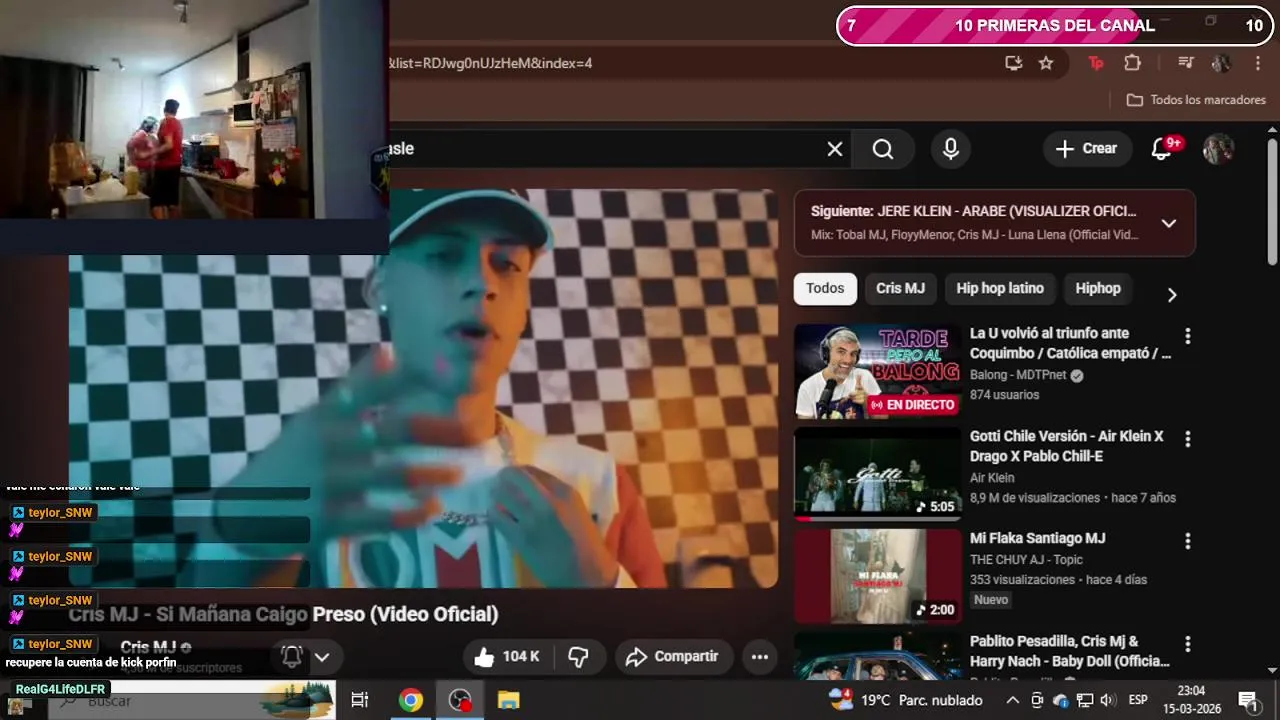Viewport: 1280px width, 720px height.
Task: Show more filter chips with the arrow
Action: pyautogui.click(x=1172, y=294)
